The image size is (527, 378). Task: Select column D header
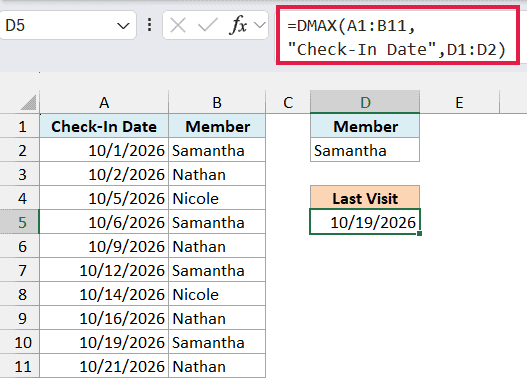tap(365, 102)
